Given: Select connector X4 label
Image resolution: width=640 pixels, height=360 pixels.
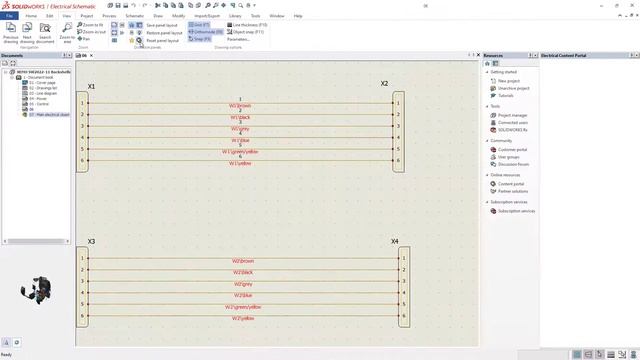Looking at the screenshot, I should coord(394,242).
